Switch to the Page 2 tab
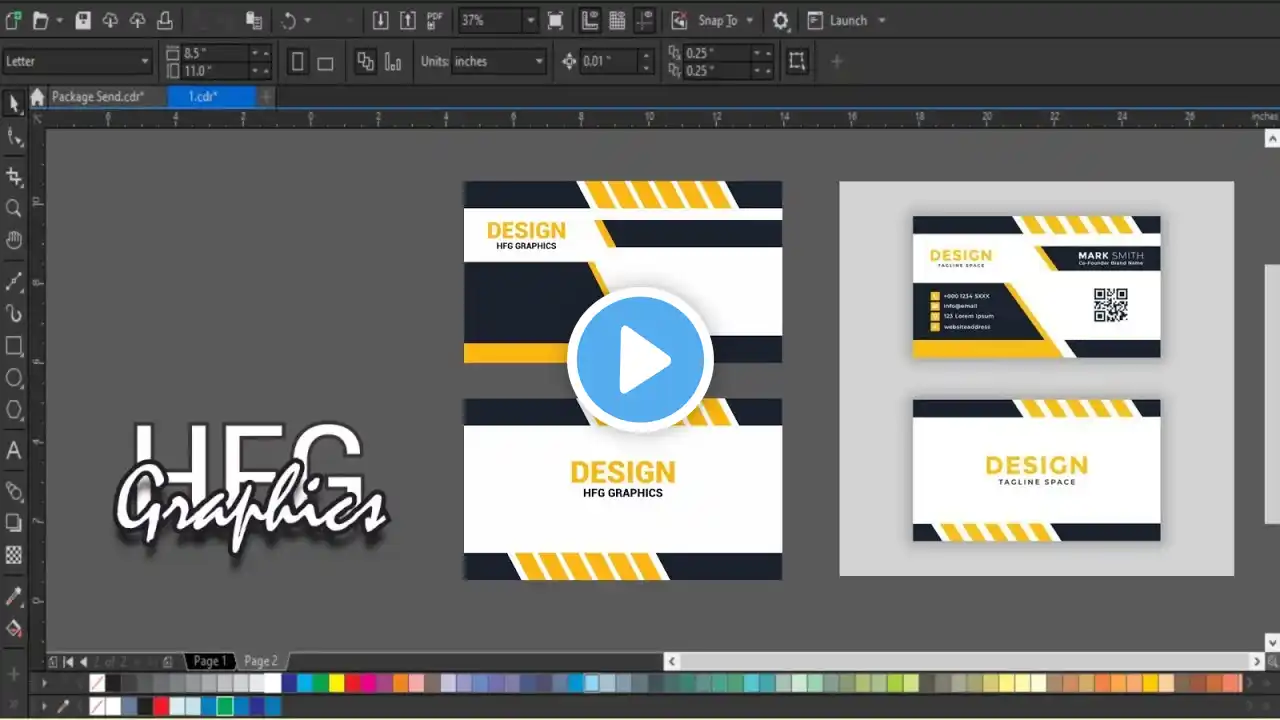This screenshot has height=720, width=1280. (261, 661)
